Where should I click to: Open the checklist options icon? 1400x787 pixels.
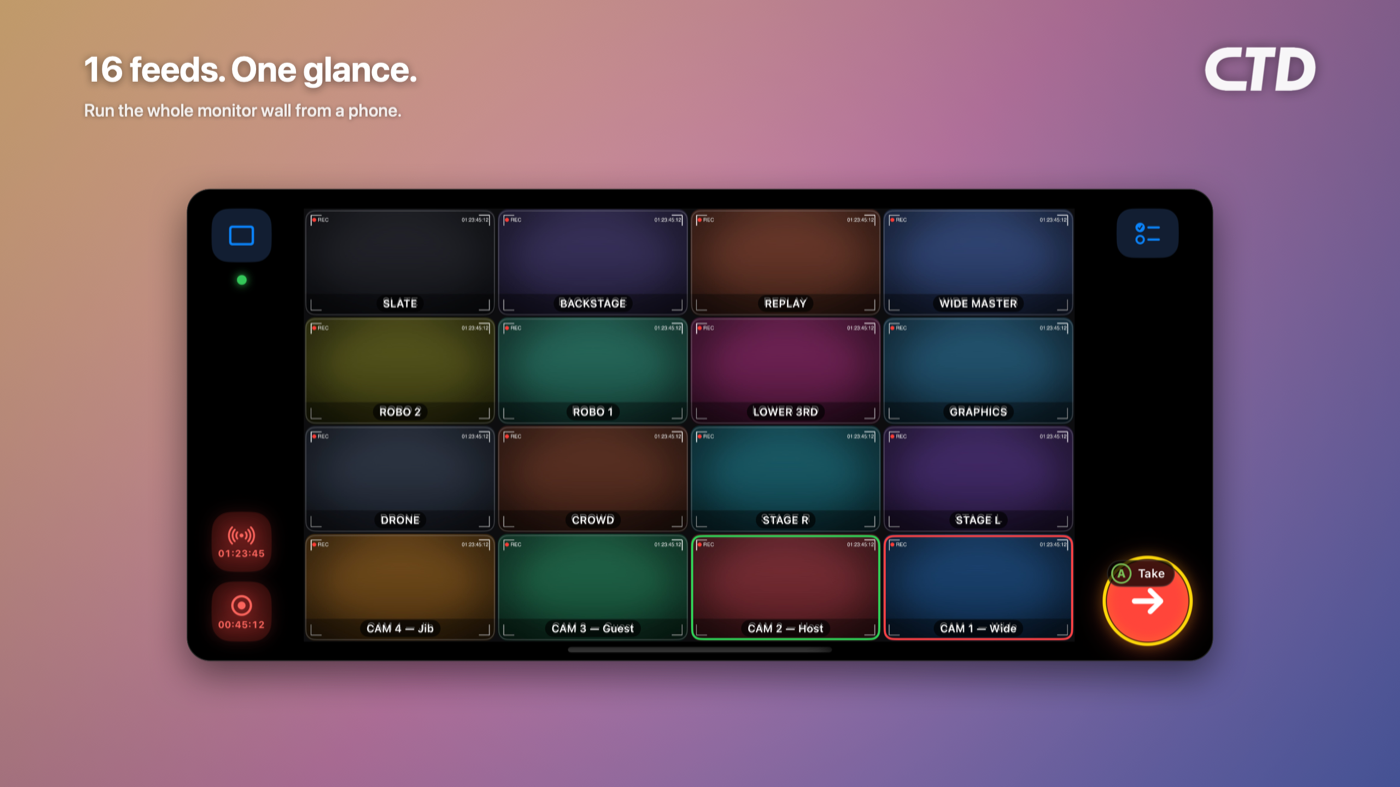(x=1147, y=234)
